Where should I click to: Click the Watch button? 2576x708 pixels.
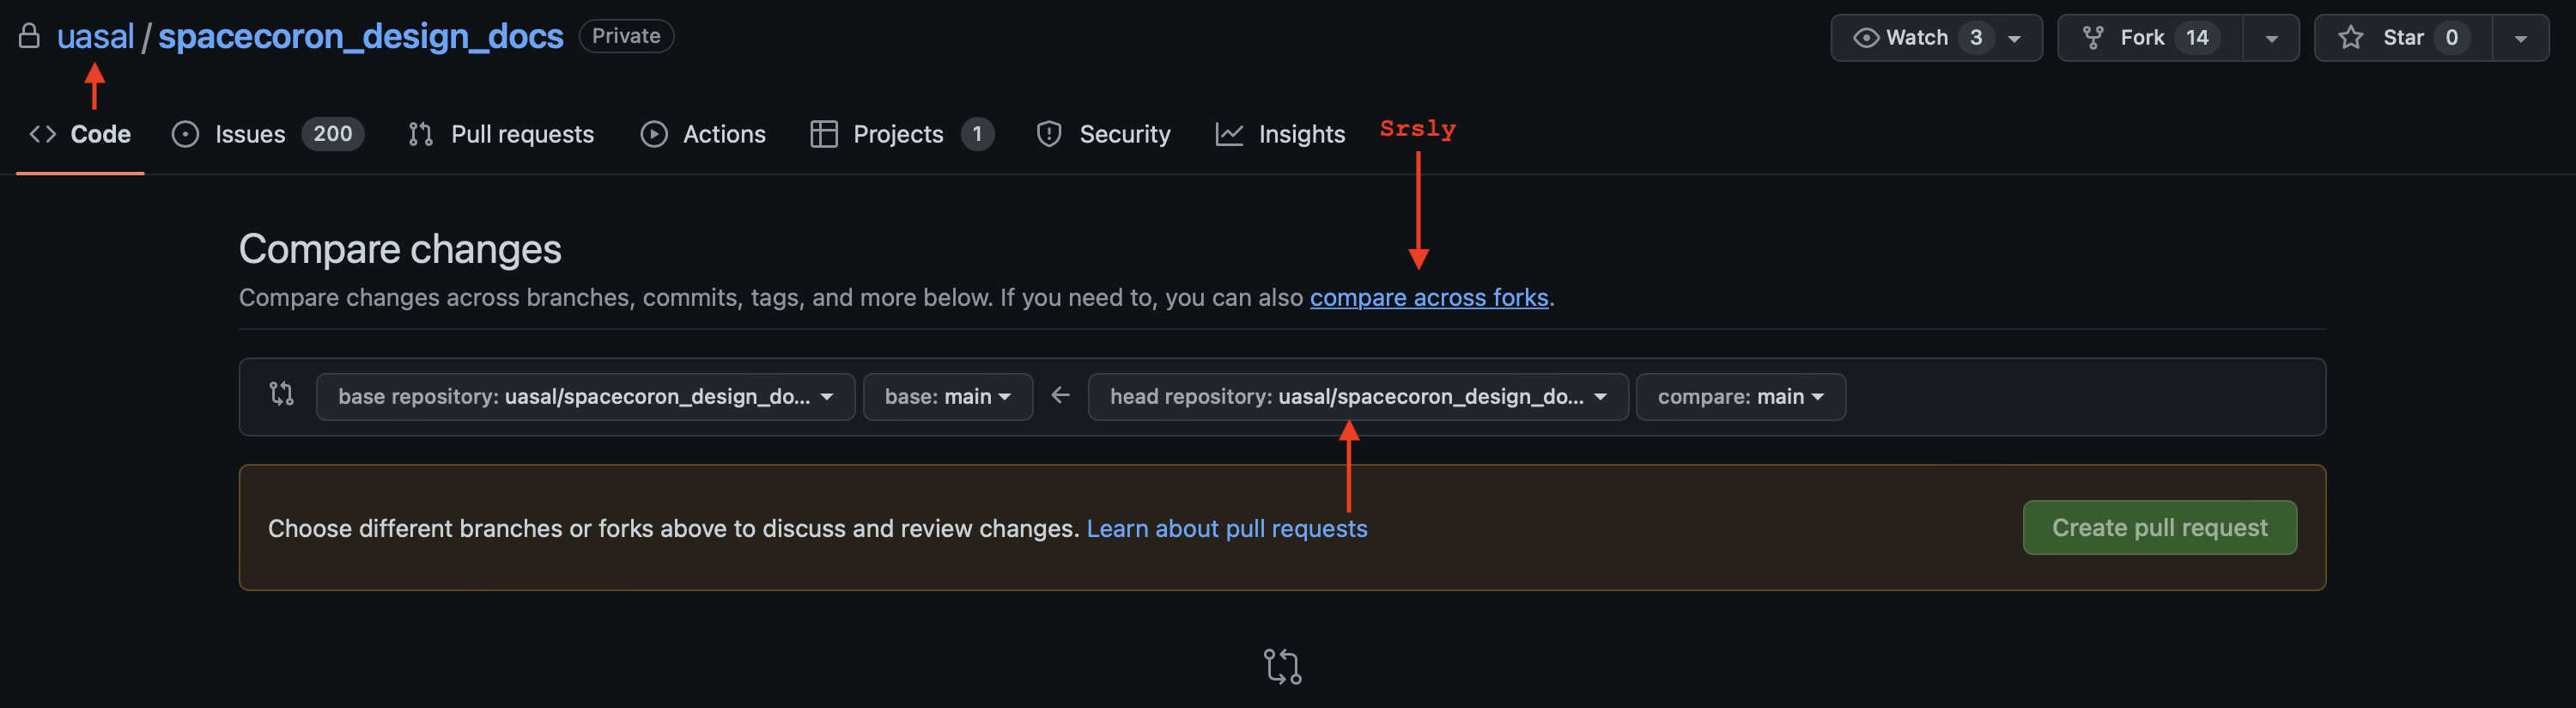tap(1936, 38)
